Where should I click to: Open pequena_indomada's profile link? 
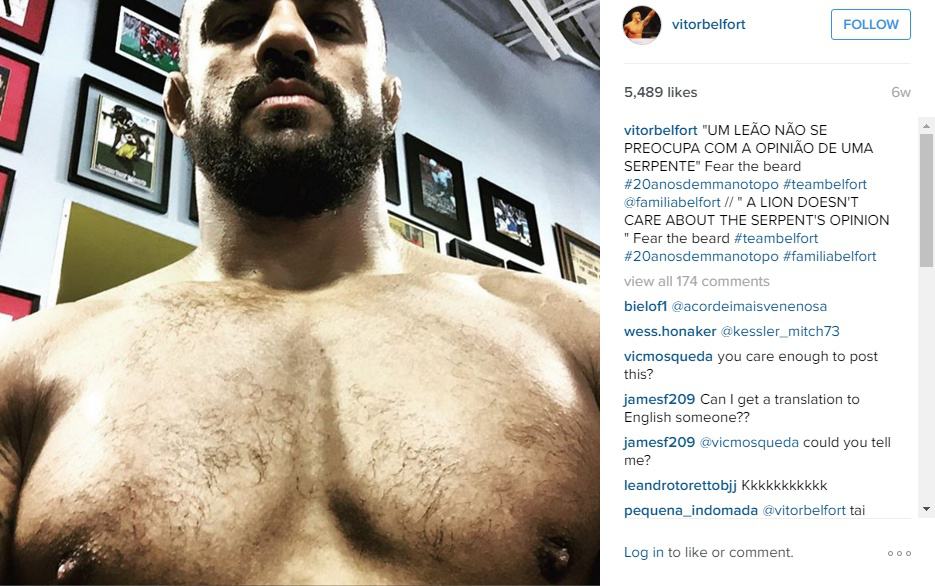tap(691, 510)
